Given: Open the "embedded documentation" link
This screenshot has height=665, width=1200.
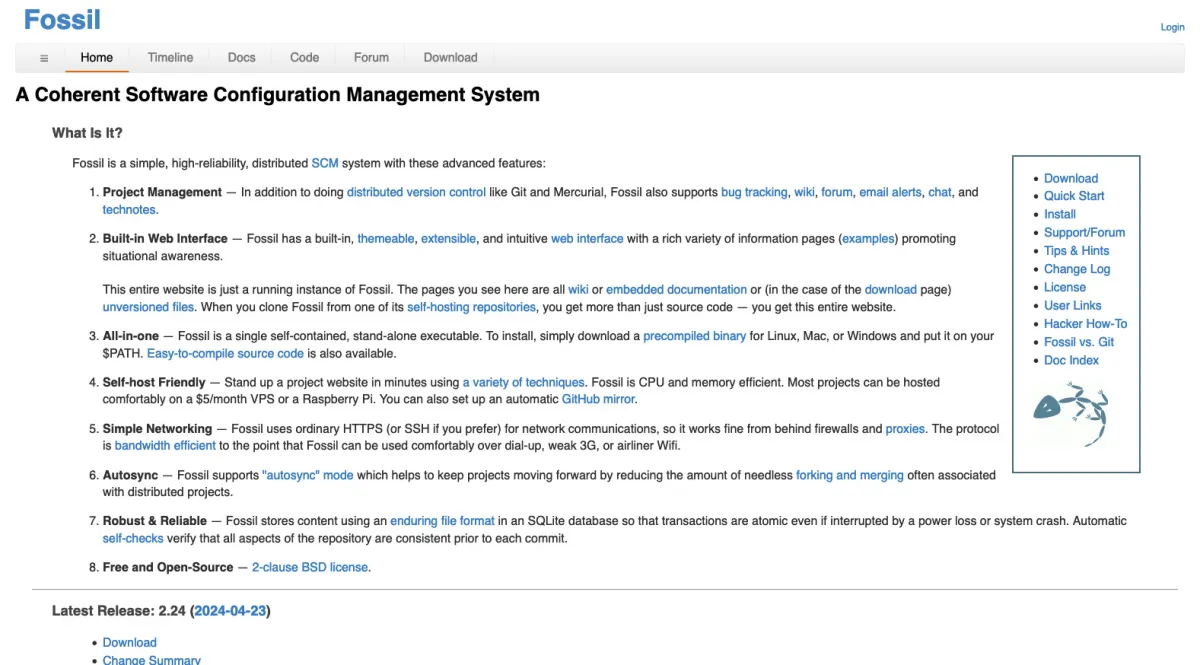Looking at the screenshot, I should click(677, 289).
